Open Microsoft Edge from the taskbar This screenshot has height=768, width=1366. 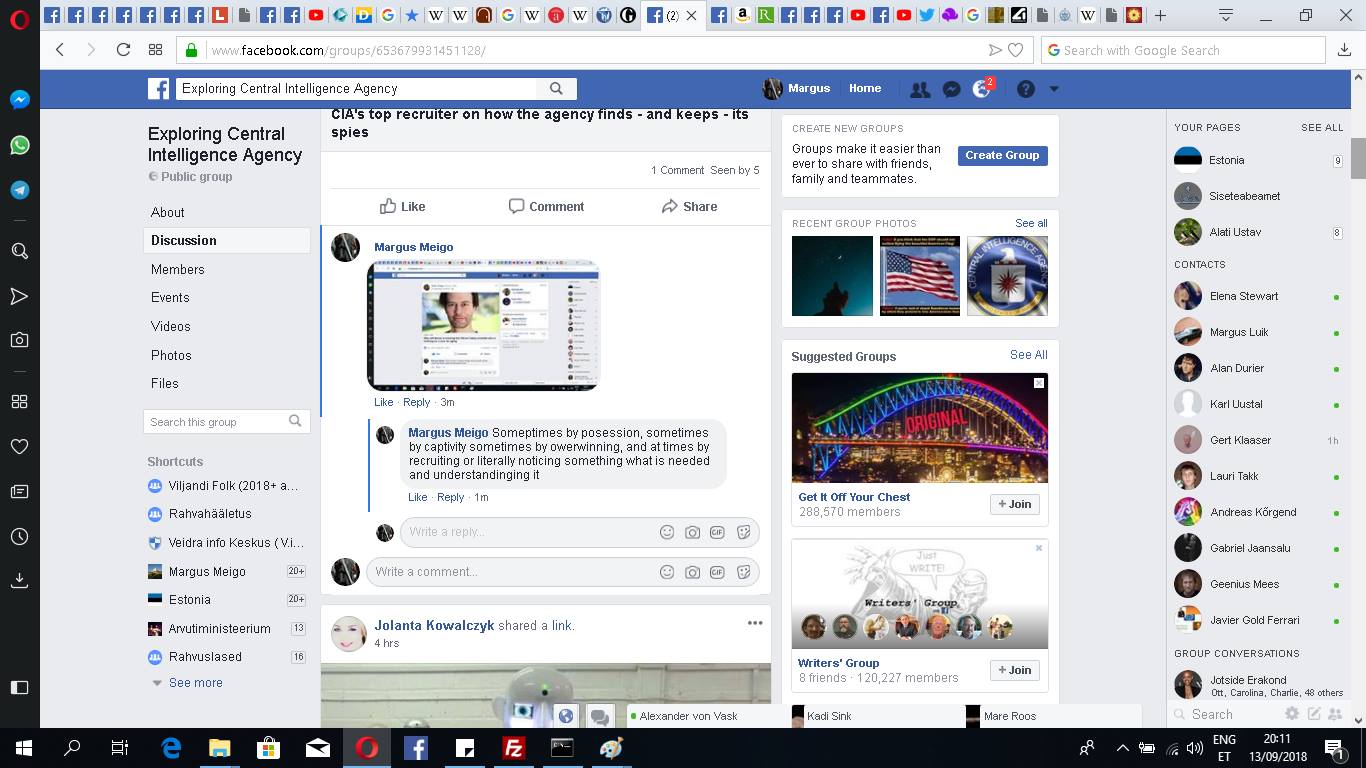click(171, 747)
